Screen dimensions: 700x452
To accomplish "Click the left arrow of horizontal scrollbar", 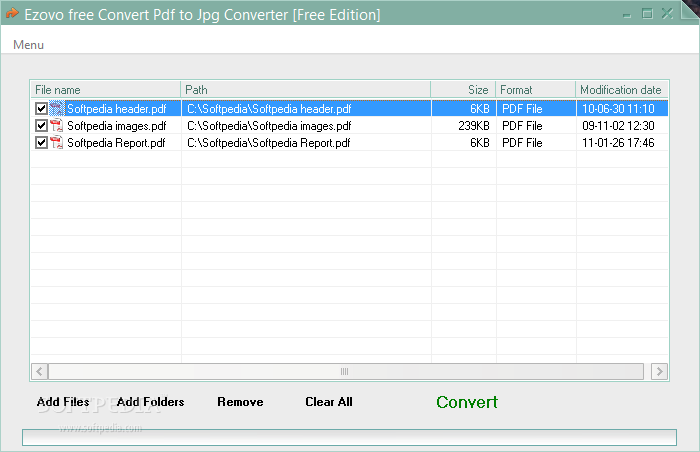I will click(x=40, y=371).
